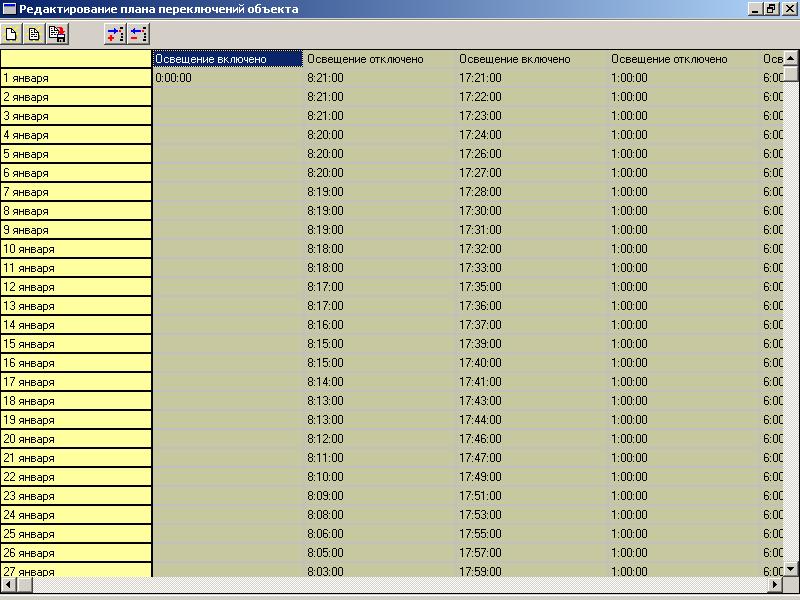Image resolution: width=800 pixels, height=600 pixels.
Task: Add a column with the plus arrow icon
Action: [x=115, y=34]
